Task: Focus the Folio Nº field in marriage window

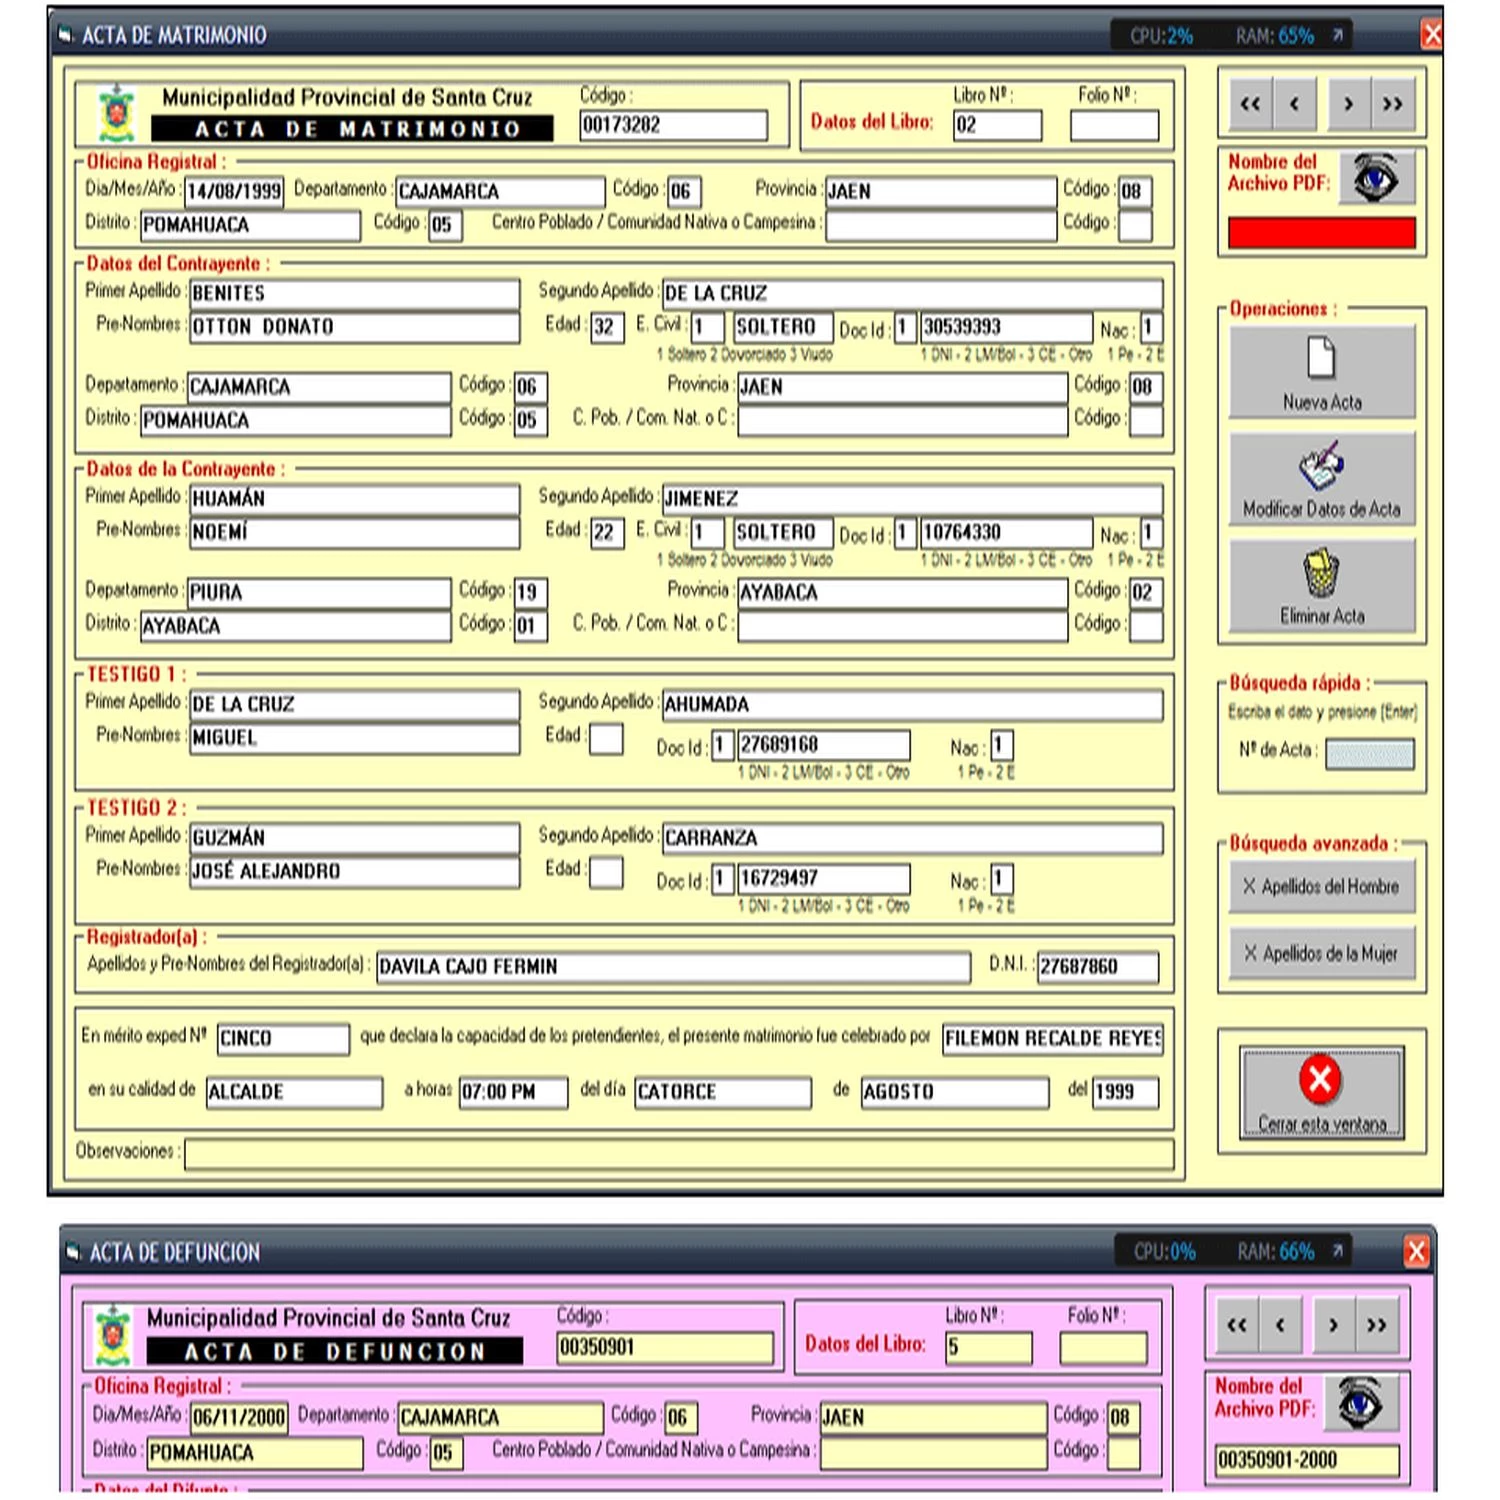Action: pos(1114,126)
